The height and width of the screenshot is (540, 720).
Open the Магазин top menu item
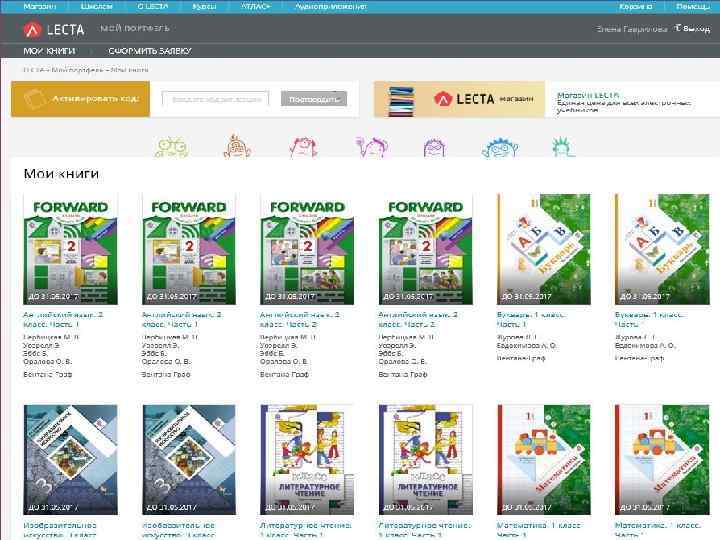(x=39, y=6)
